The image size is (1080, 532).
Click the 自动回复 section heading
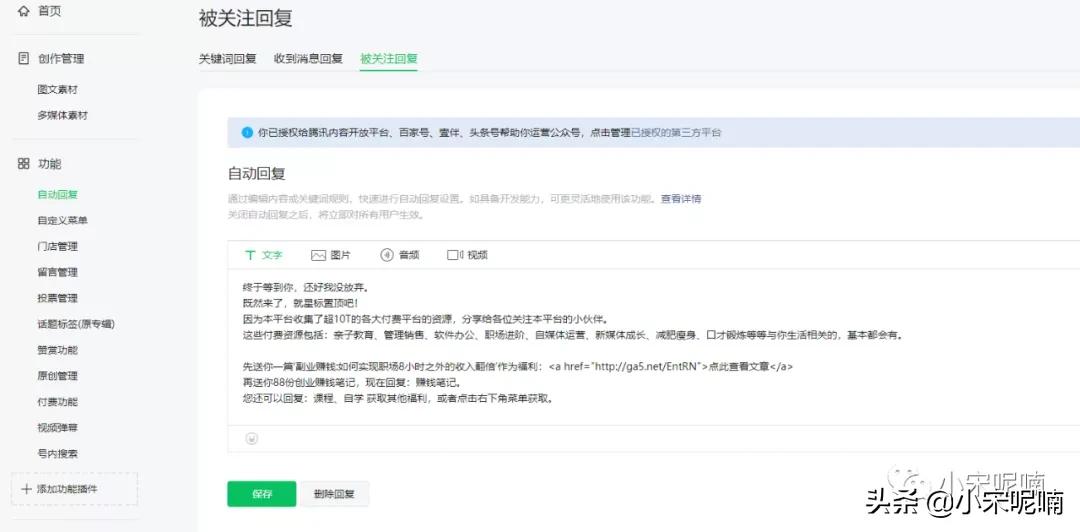(x=256, y=173)
